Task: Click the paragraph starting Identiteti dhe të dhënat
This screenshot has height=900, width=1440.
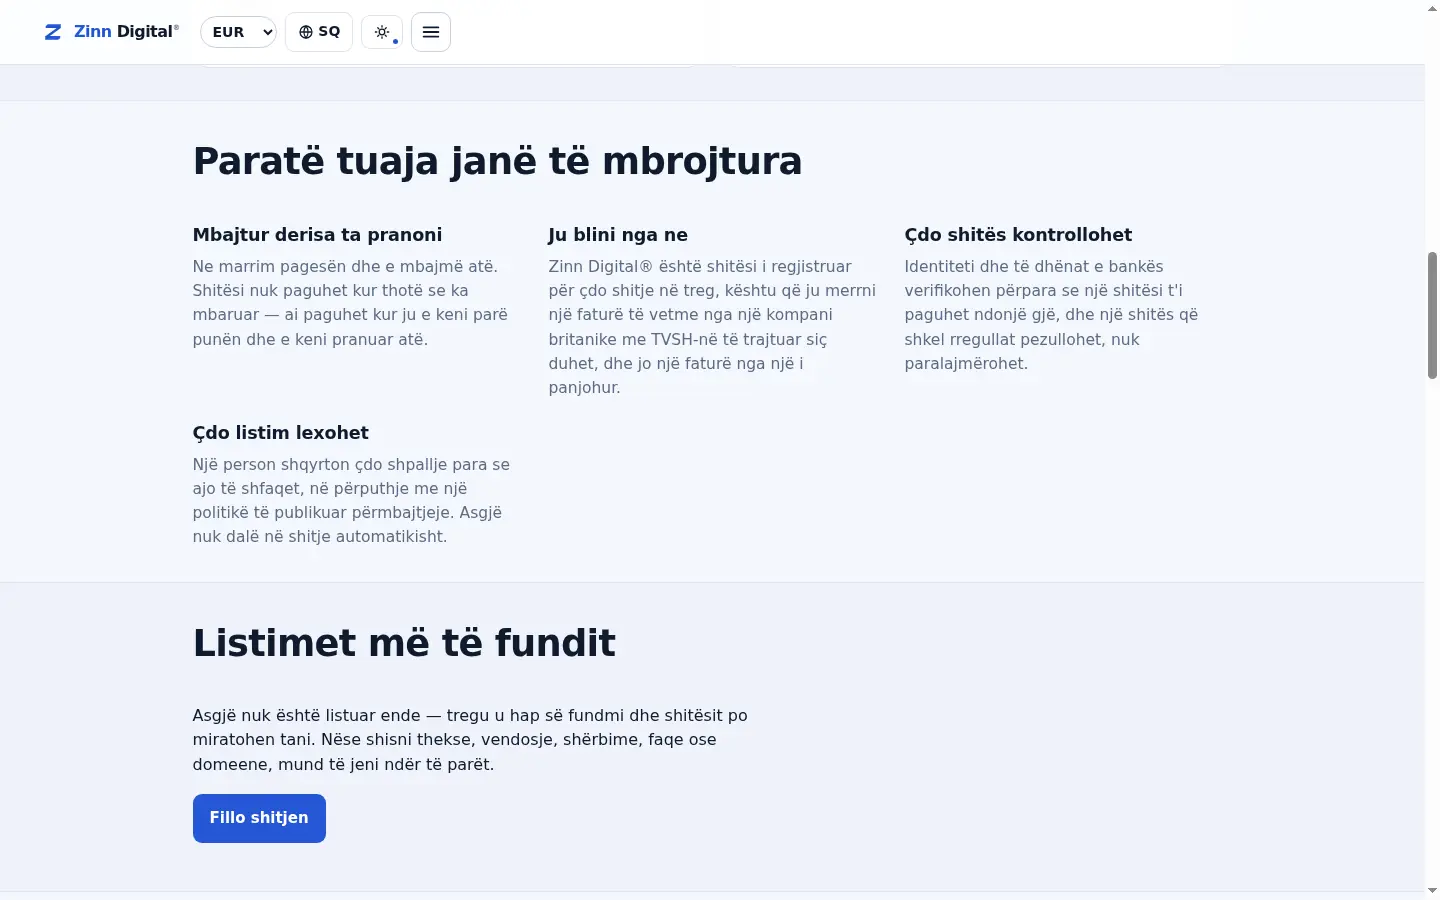Action: tap(1052, 315)
